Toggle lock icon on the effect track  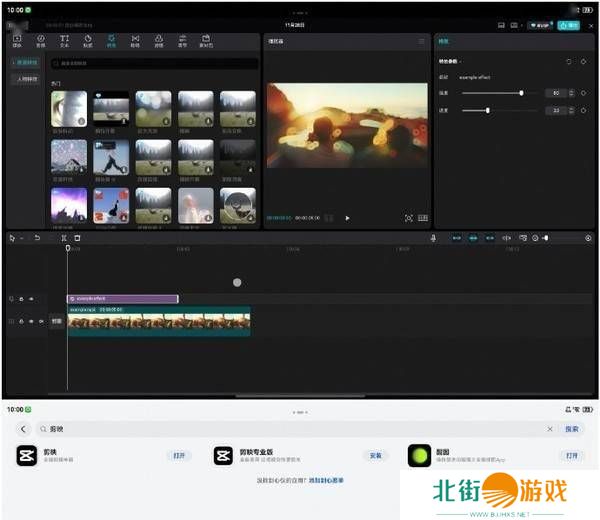(21, 299)
